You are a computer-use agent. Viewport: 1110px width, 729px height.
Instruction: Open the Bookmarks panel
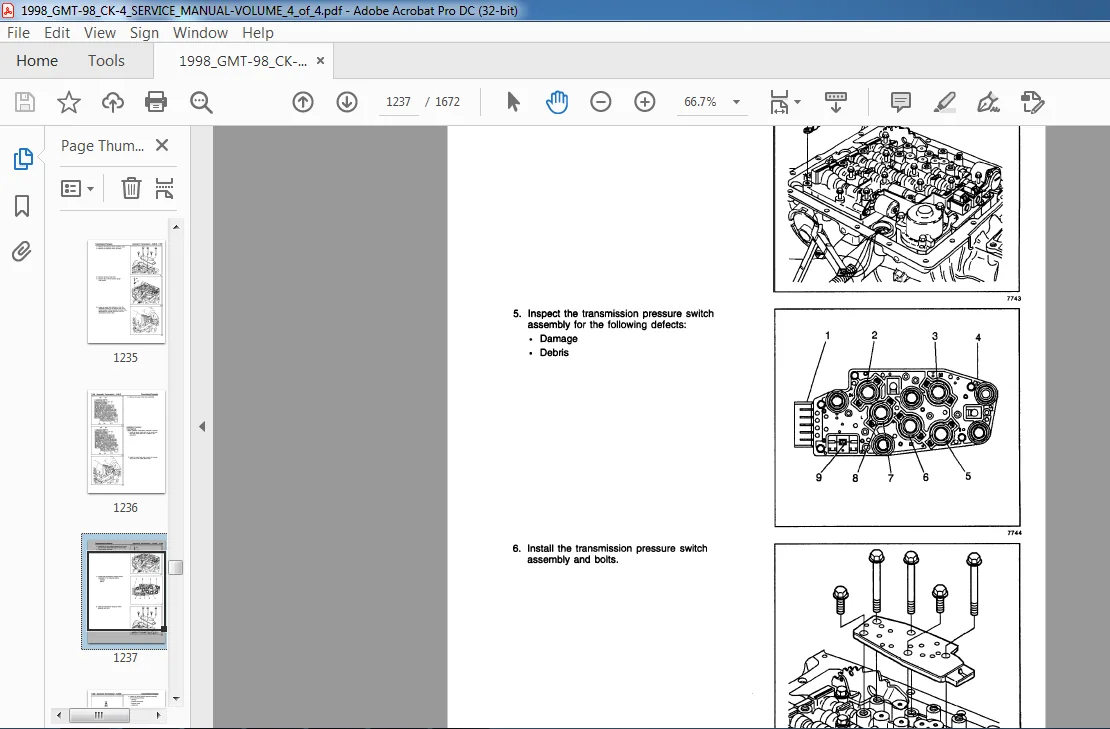click(x=22, y=206)
